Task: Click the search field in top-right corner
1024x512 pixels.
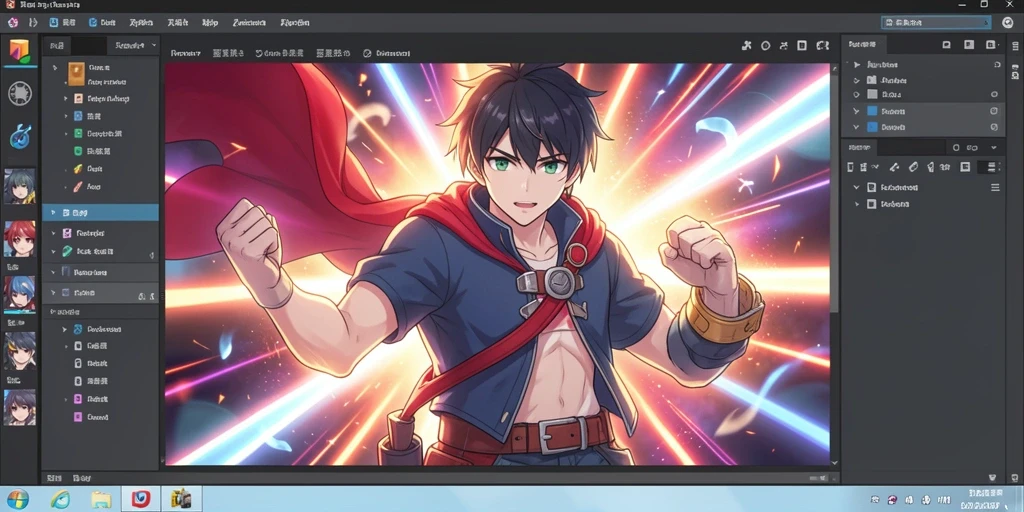Action: point(936,22)
